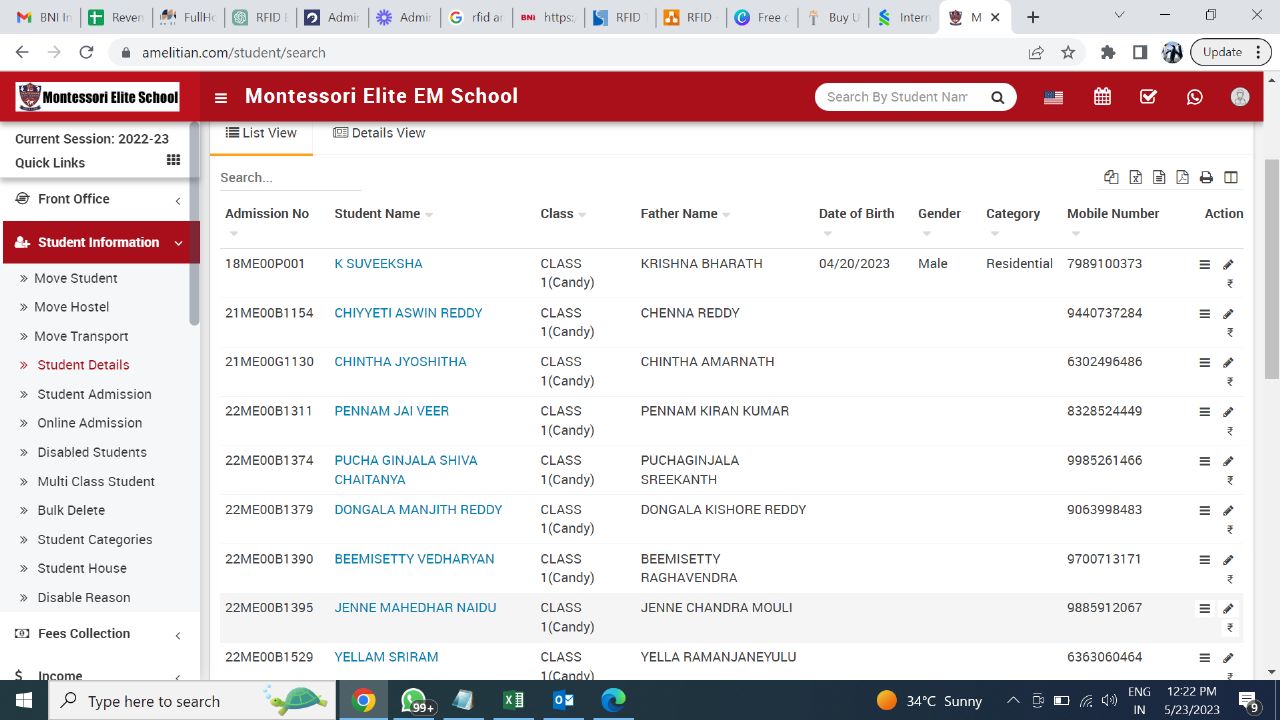Viewport: 1280px width, 720px height.
Task: Open the rupee fees icon for CHIYYETI ASWIN REDDY
Action: click(x=1229, y=333)
